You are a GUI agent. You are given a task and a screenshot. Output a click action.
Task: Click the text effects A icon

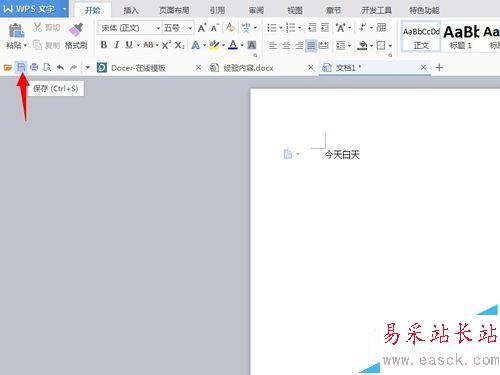click(x=195, y=45)
